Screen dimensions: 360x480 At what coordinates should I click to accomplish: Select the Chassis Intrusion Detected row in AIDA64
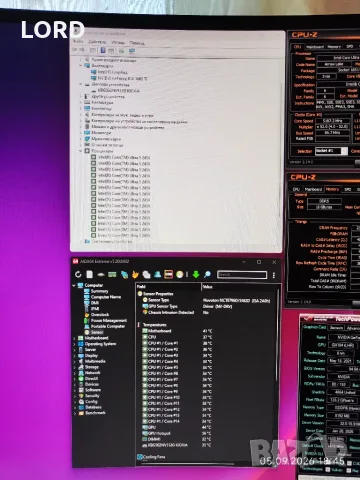(207, 312)
